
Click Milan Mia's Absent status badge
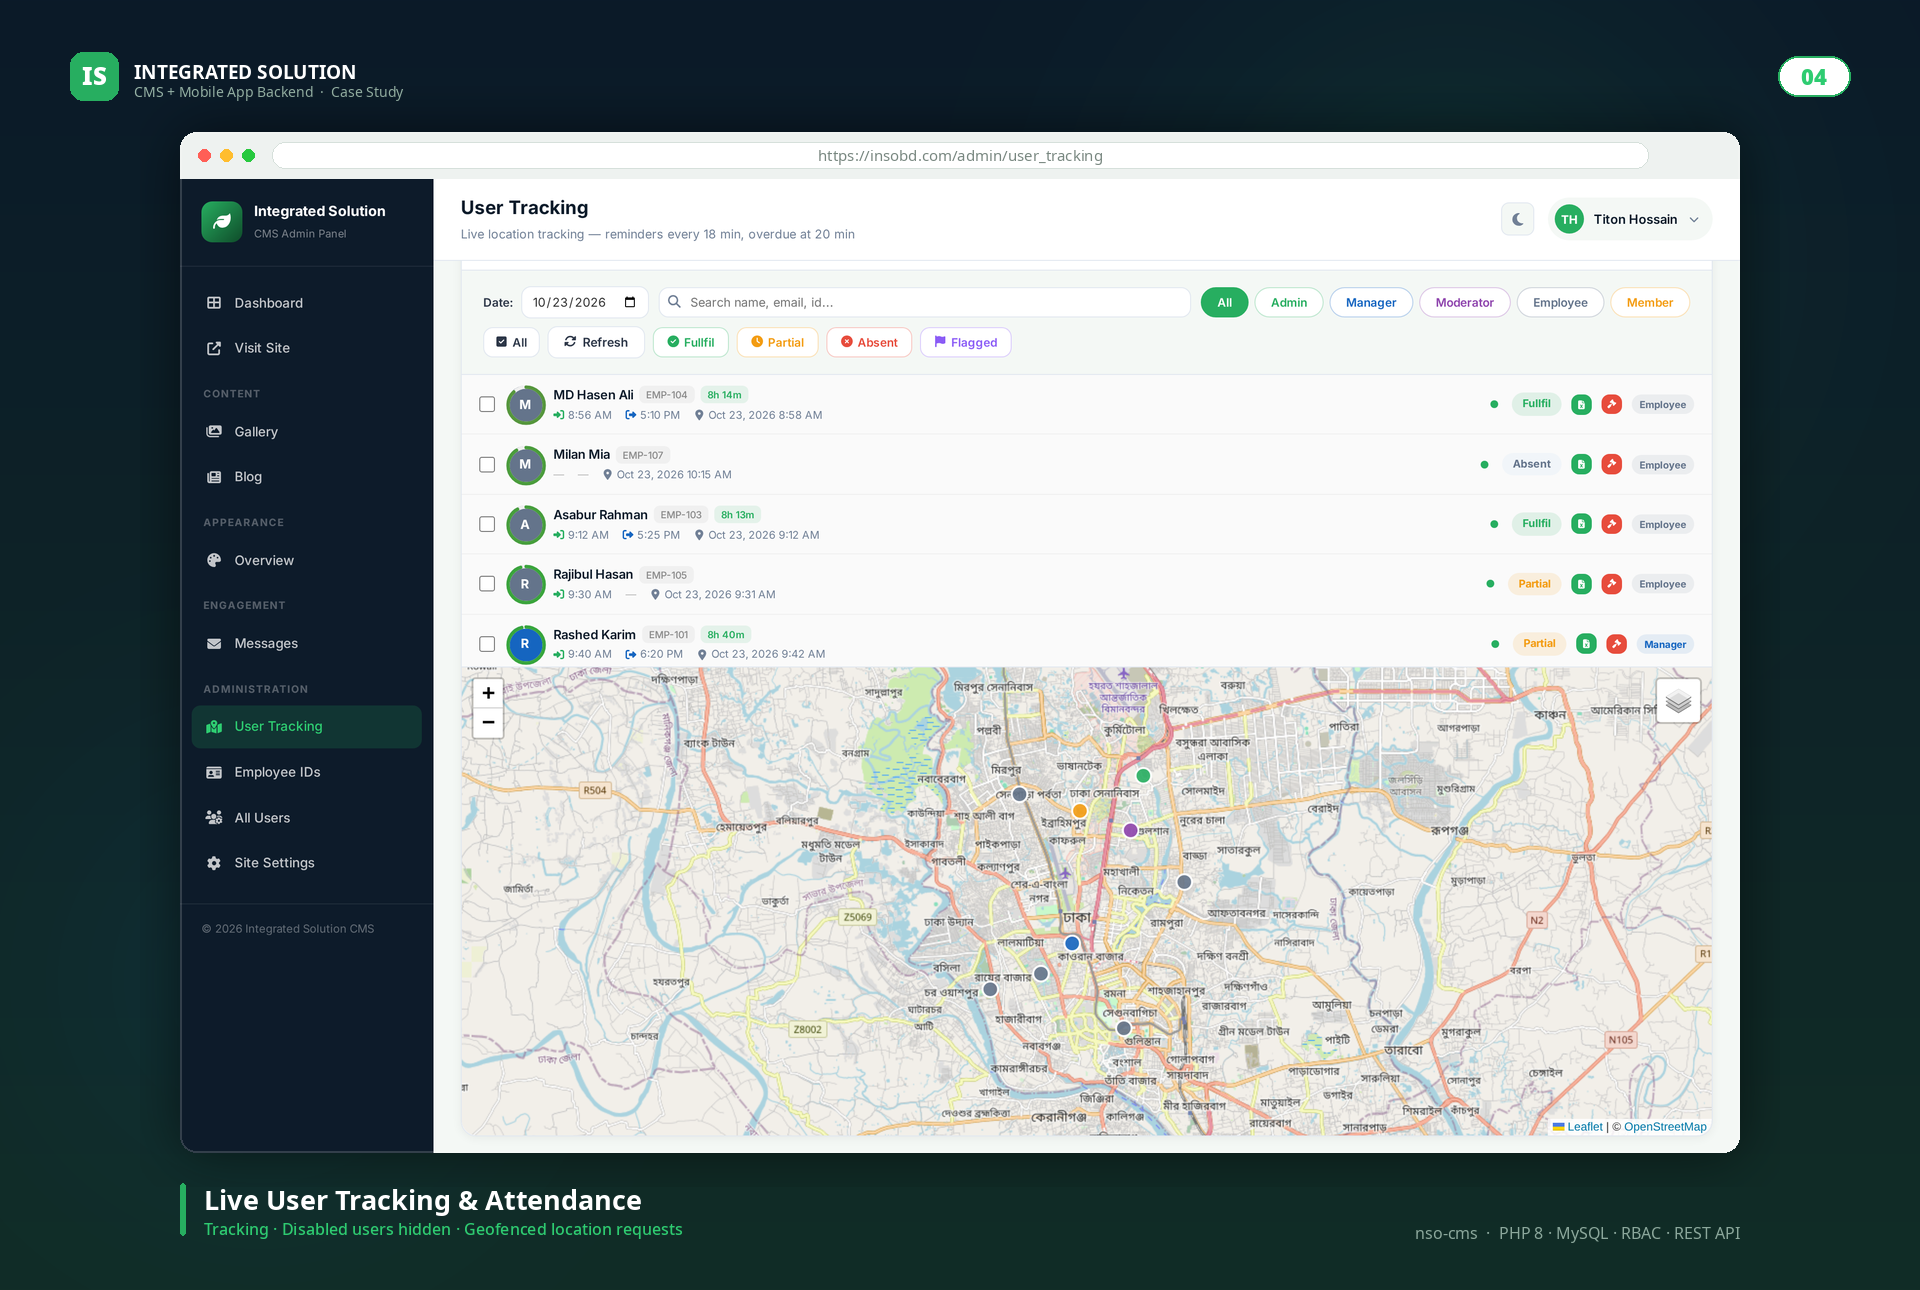pyautogui.click(x=1531, y=464)
